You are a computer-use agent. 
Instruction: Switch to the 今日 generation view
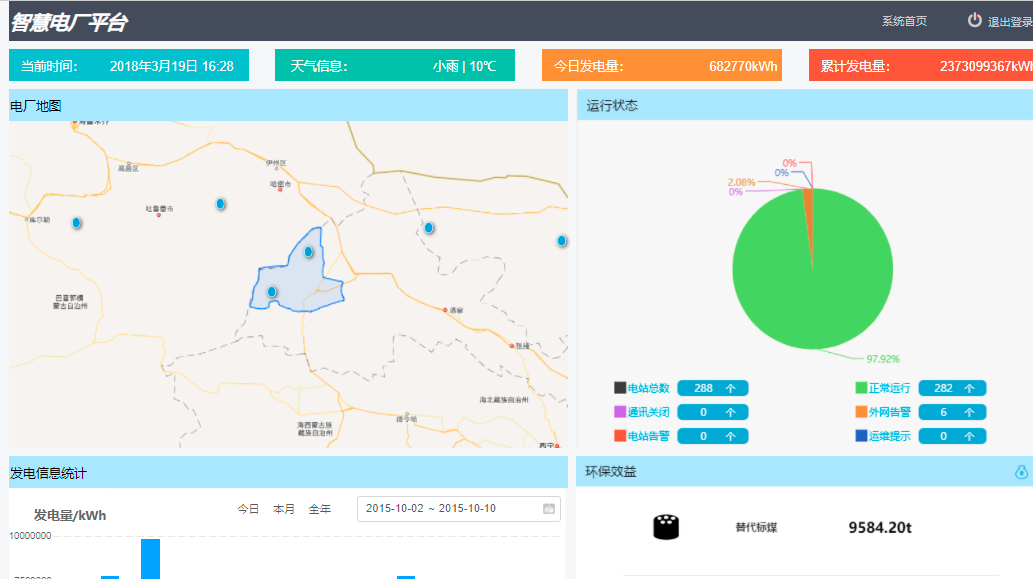(x=248, y=509)
